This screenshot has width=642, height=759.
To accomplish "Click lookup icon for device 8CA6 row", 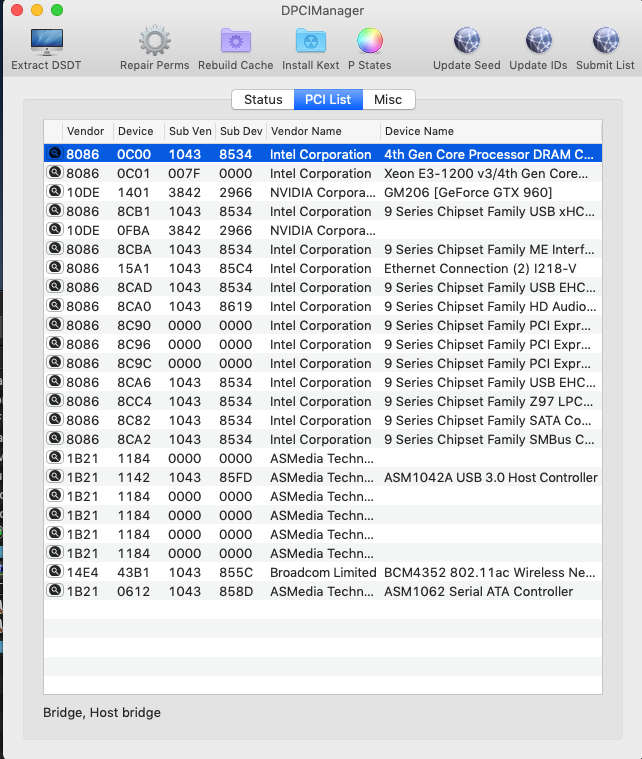I will pos(55,381).
